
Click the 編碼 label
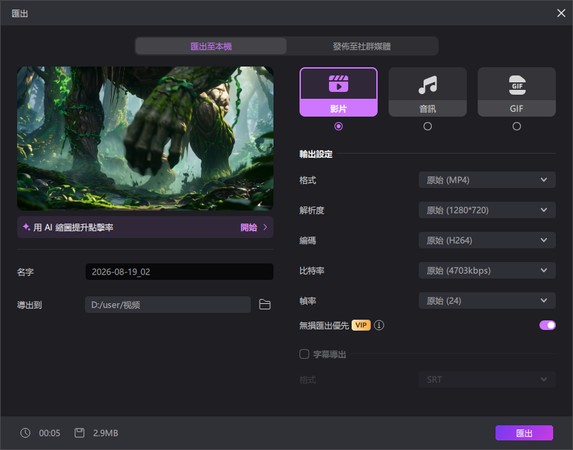(308, 240)
